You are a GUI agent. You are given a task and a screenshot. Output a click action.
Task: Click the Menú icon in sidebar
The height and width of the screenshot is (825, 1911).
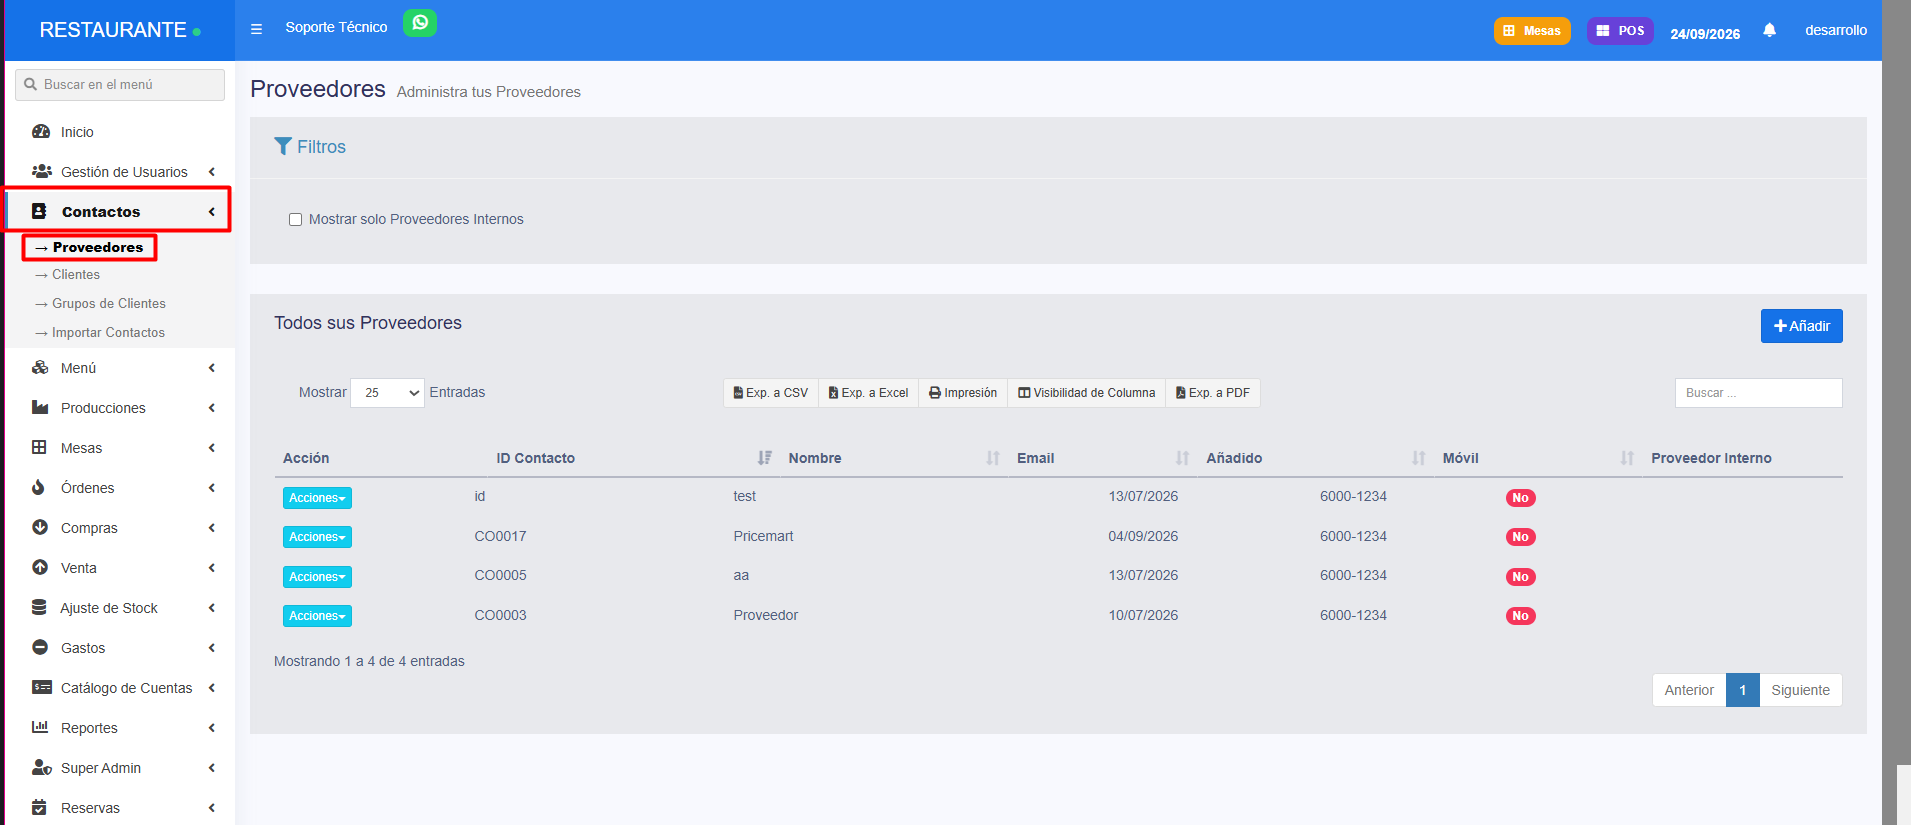click(x=40, y=367)
